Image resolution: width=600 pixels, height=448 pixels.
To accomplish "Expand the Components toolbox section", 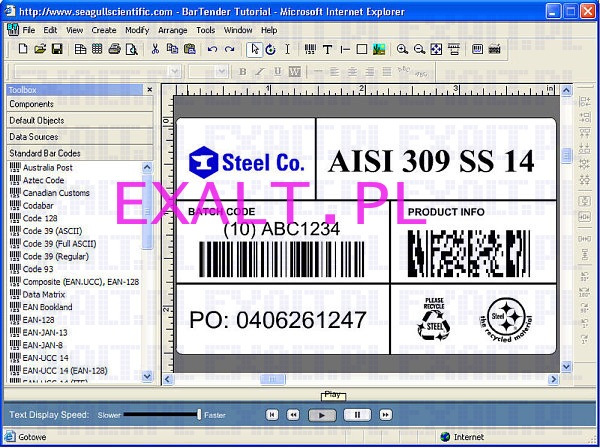I will pyautogui.click(x=80, y=104).
